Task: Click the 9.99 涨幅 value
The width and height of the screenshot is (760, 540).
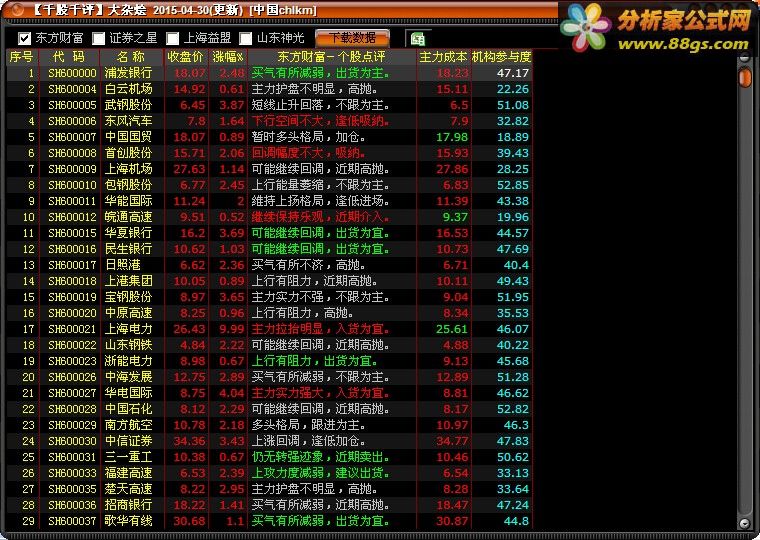Action: [232, 329]
